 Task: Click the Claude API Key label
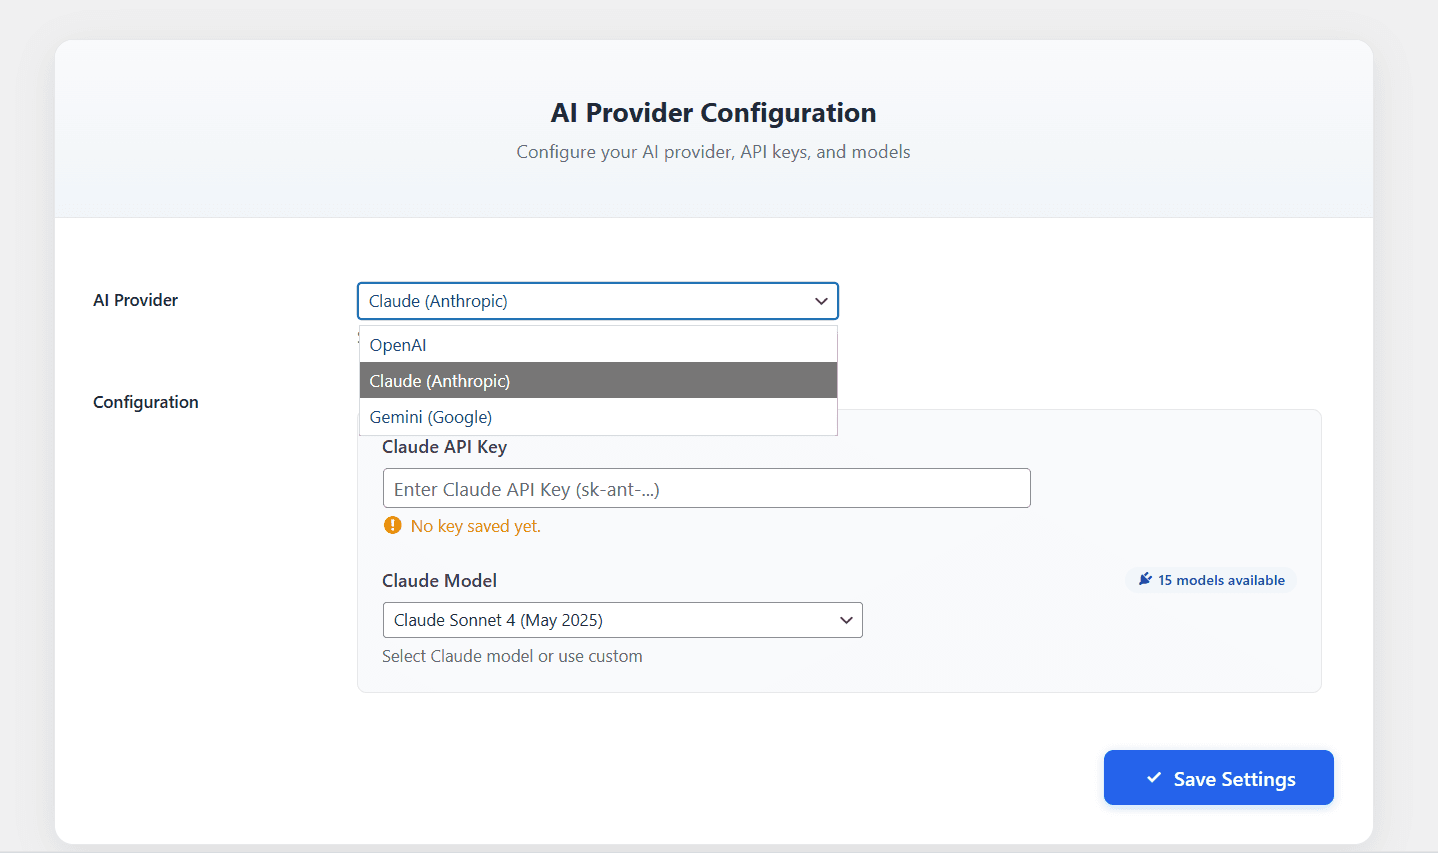[x=444, y=447]
